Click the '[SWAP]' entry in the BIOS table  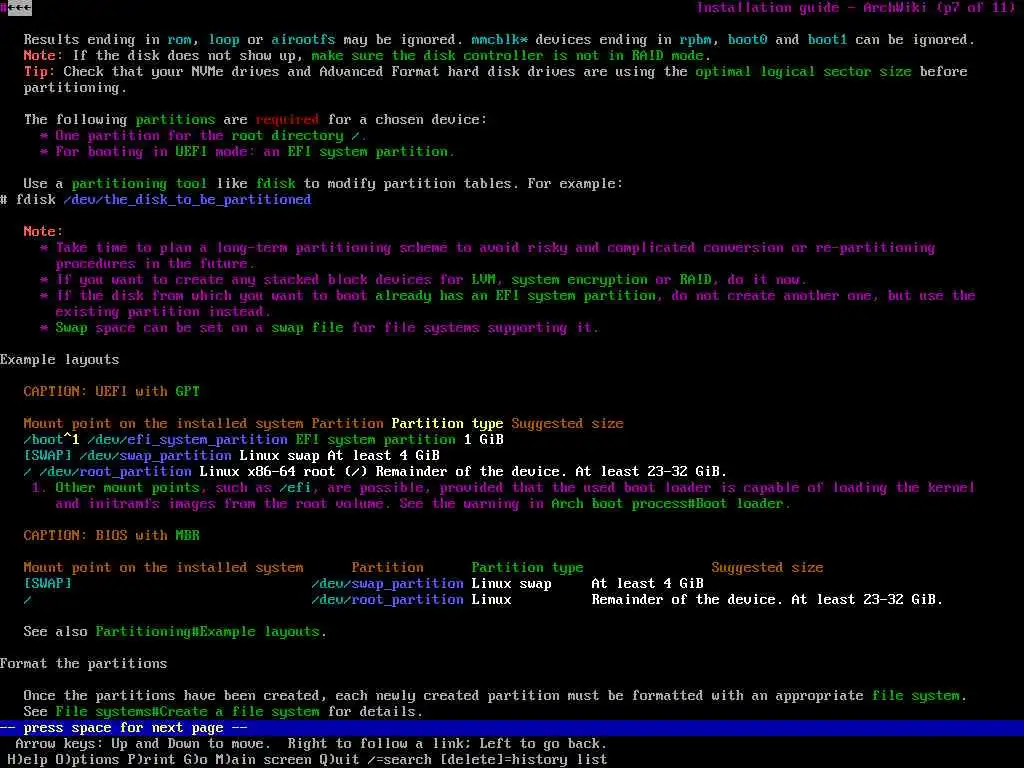[x=48, y=584]
